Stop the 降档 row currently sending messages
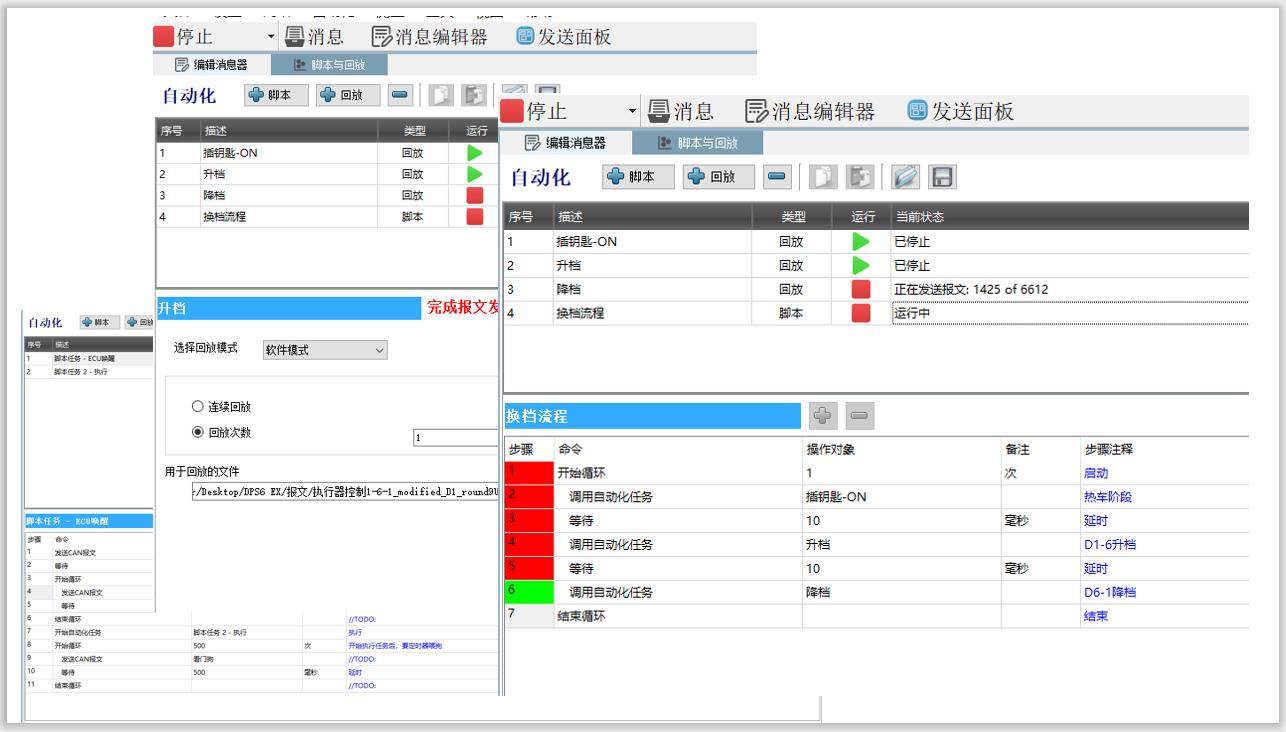Viewport: 1286px width, 732px height. 860,289
